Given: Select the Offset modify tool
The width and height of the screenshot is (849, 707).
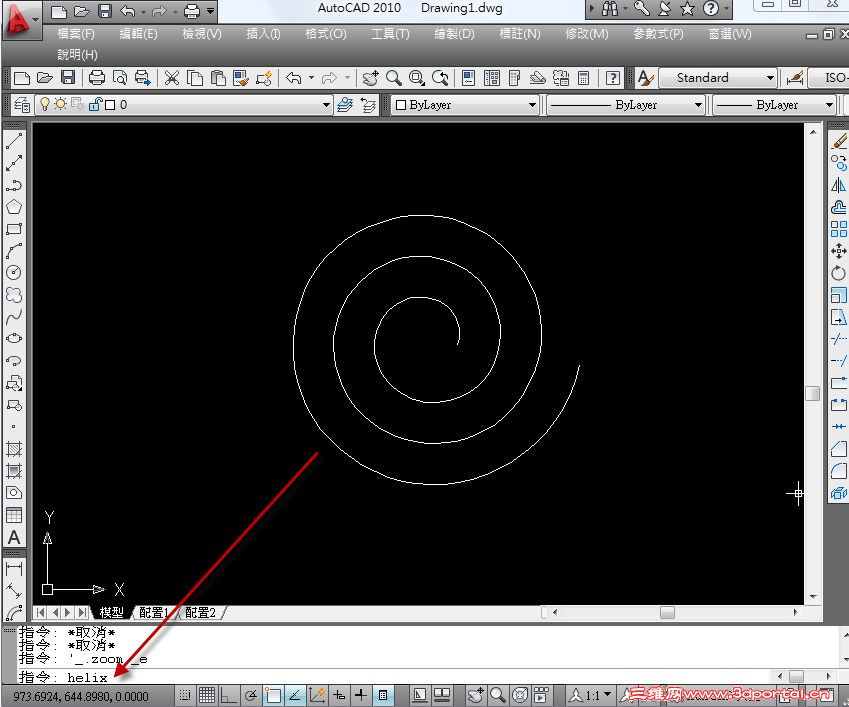Looking at the screenshot, I should tap(839, 207).
